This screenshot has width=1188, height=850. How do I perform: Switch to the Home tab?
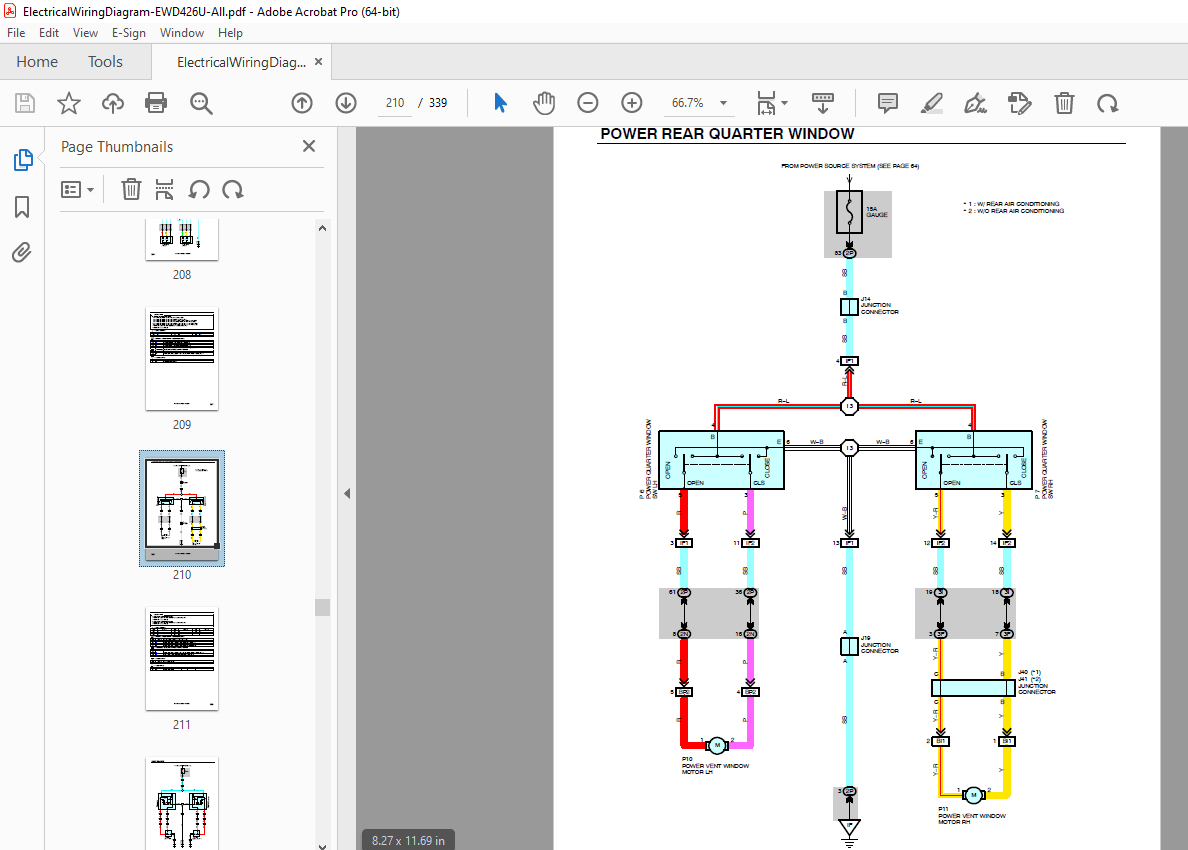pyautogui.click(x=37, y=61)
